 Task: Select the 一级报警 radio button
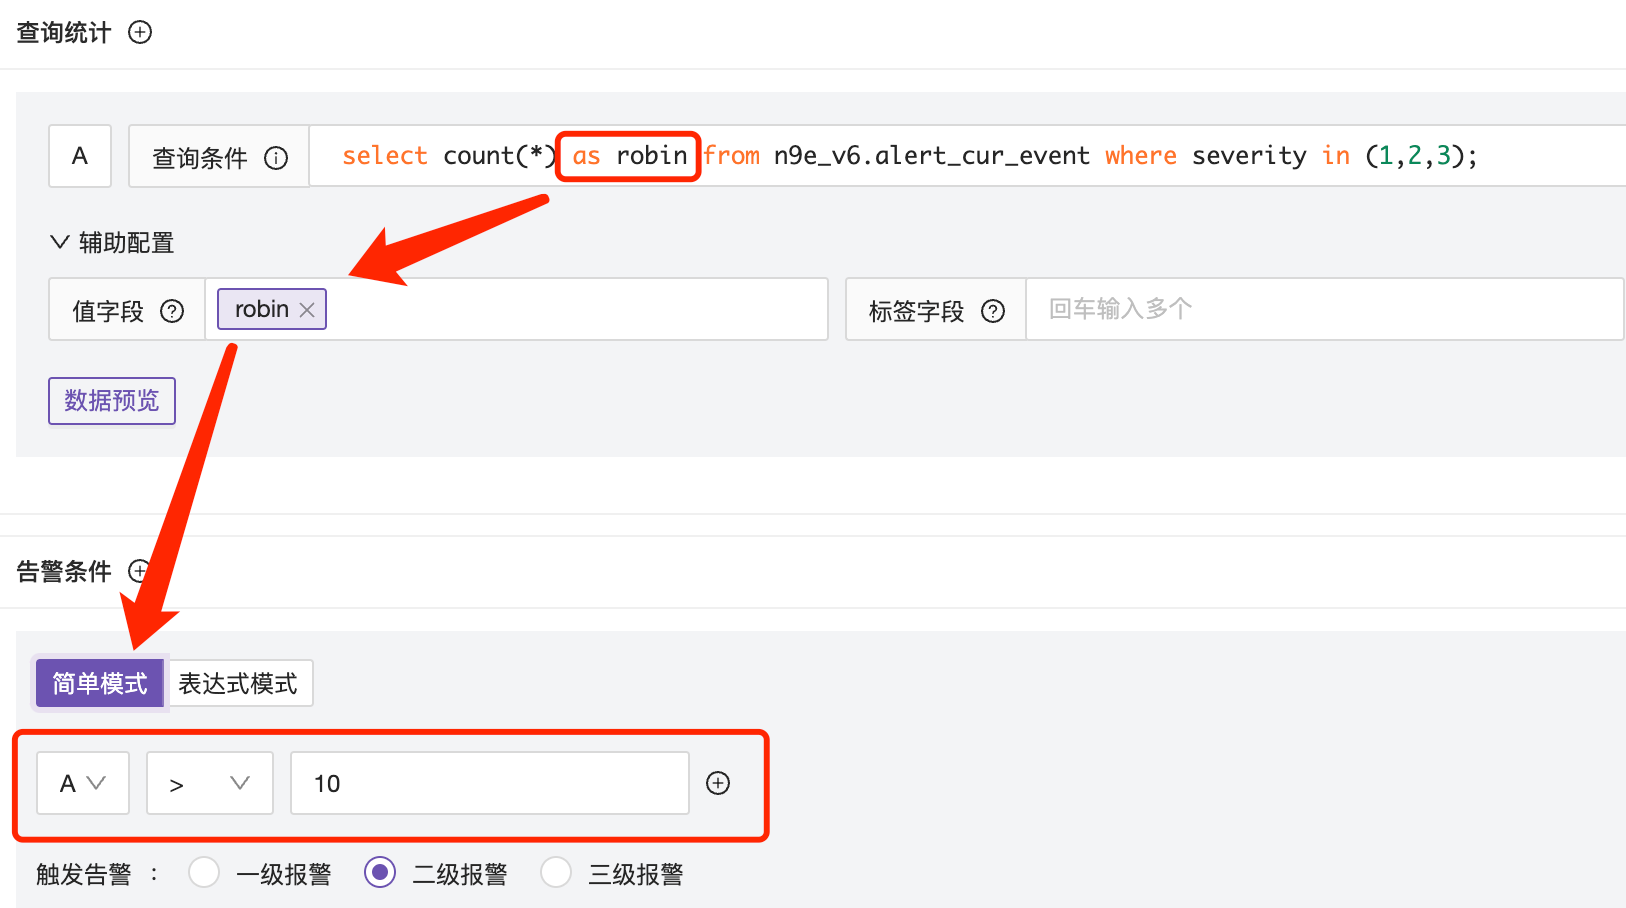click(x=204, y=872)
